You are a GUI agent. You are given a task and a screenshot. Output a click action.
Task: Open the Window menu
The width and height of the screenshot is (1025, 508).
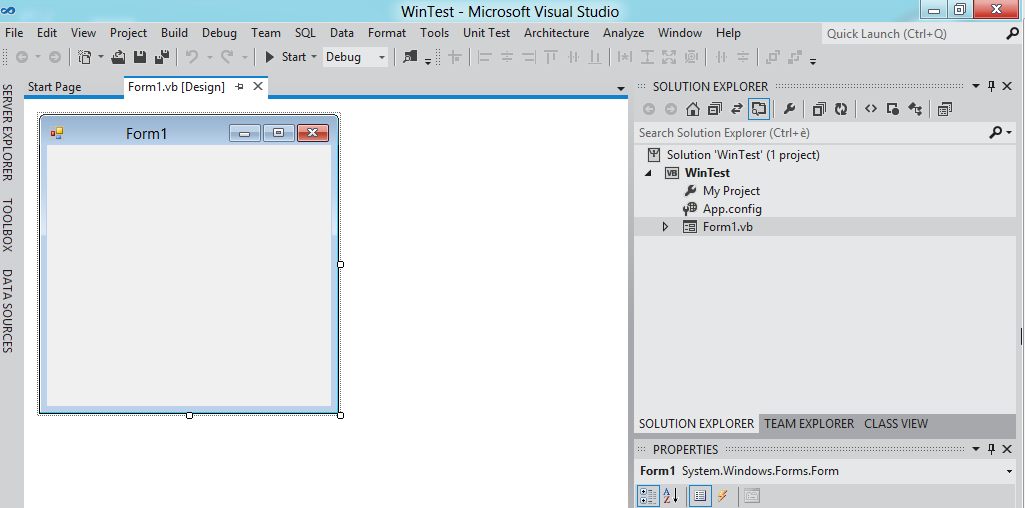point(680,33)
